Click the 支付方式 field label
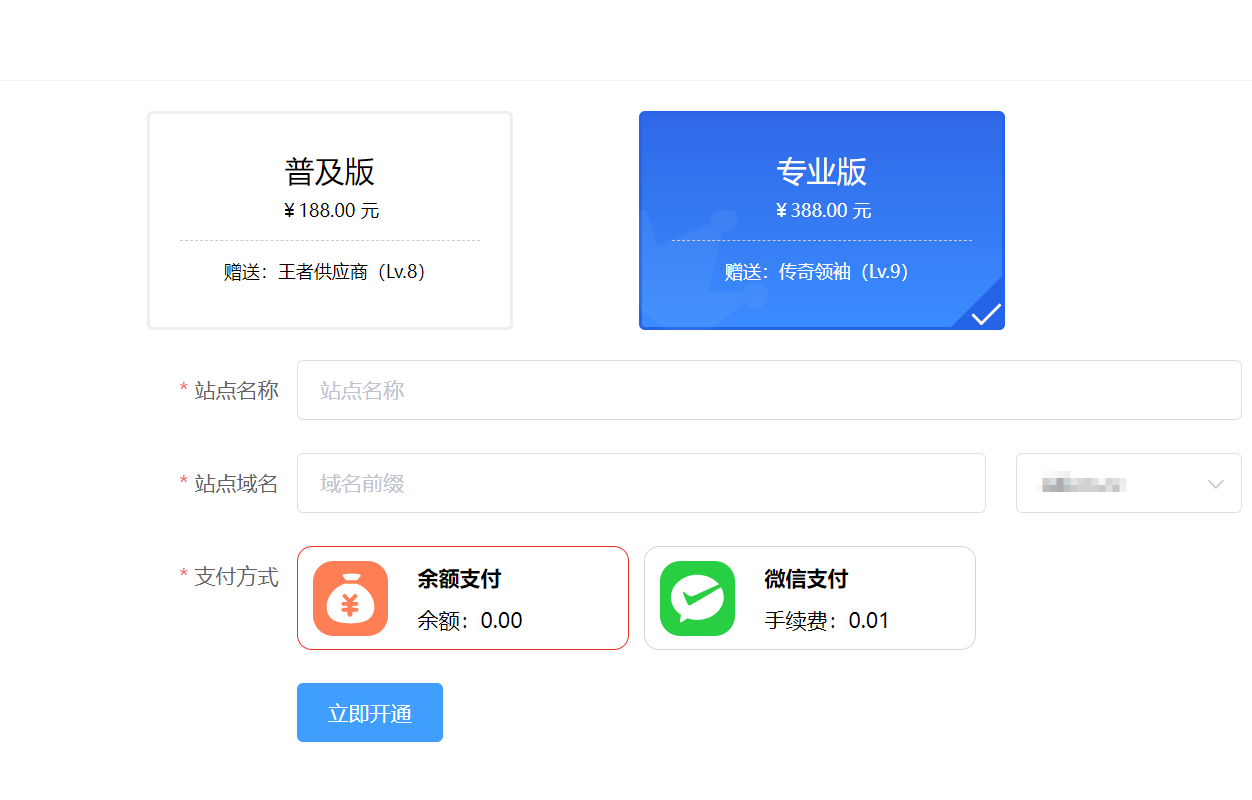Image resolution: width=1252 pixels, height=800 pixels. coord(236,577)
